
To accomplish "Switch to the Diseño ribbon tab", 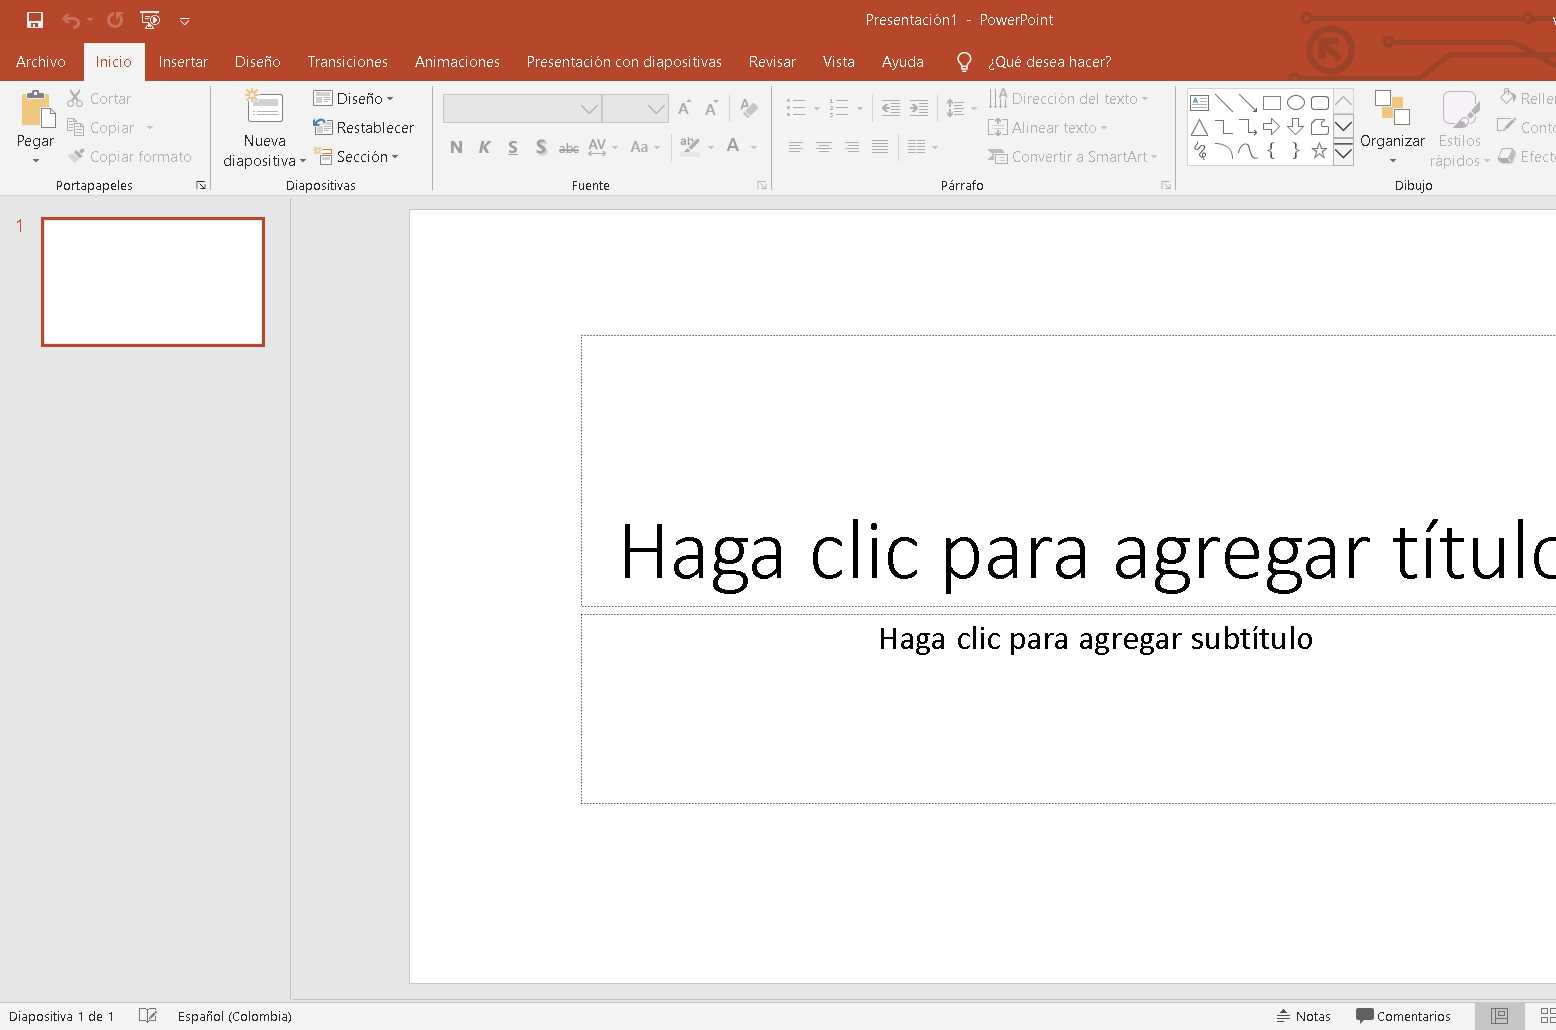I will [x=257, y=62].
